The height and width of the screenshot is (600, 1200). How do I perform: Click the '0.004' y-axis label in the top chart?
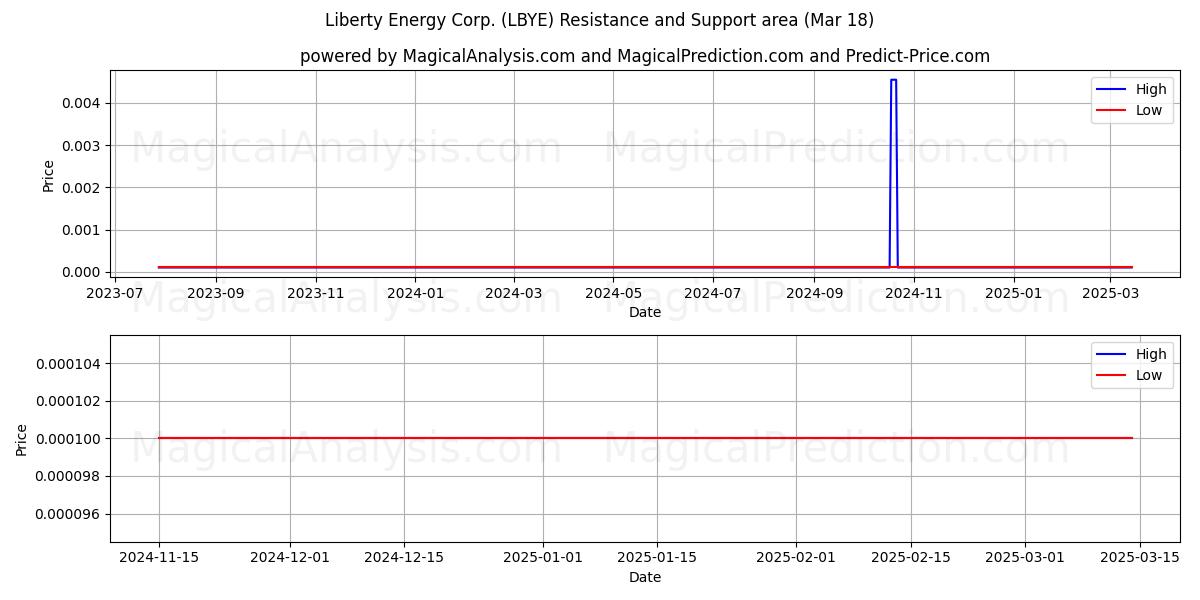coord(81,103)
